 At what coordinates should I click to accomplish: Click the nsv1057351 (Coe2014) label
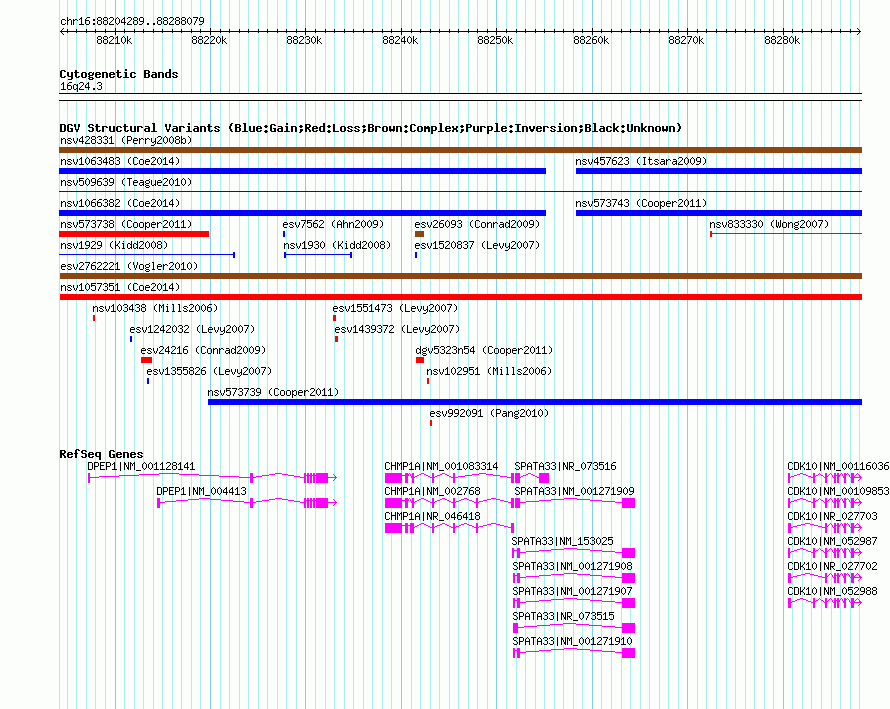click(120, 287)
